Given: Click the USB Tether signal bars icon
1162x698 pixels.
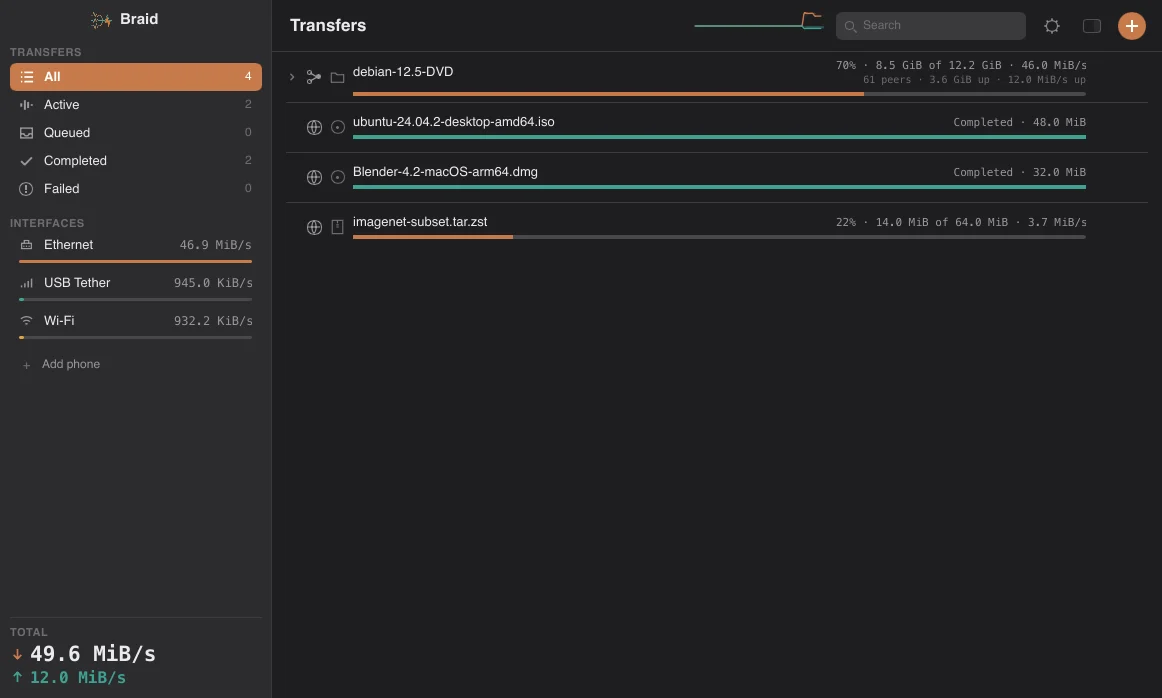Looking at the screenshot, I should click(x=27, y=283).
